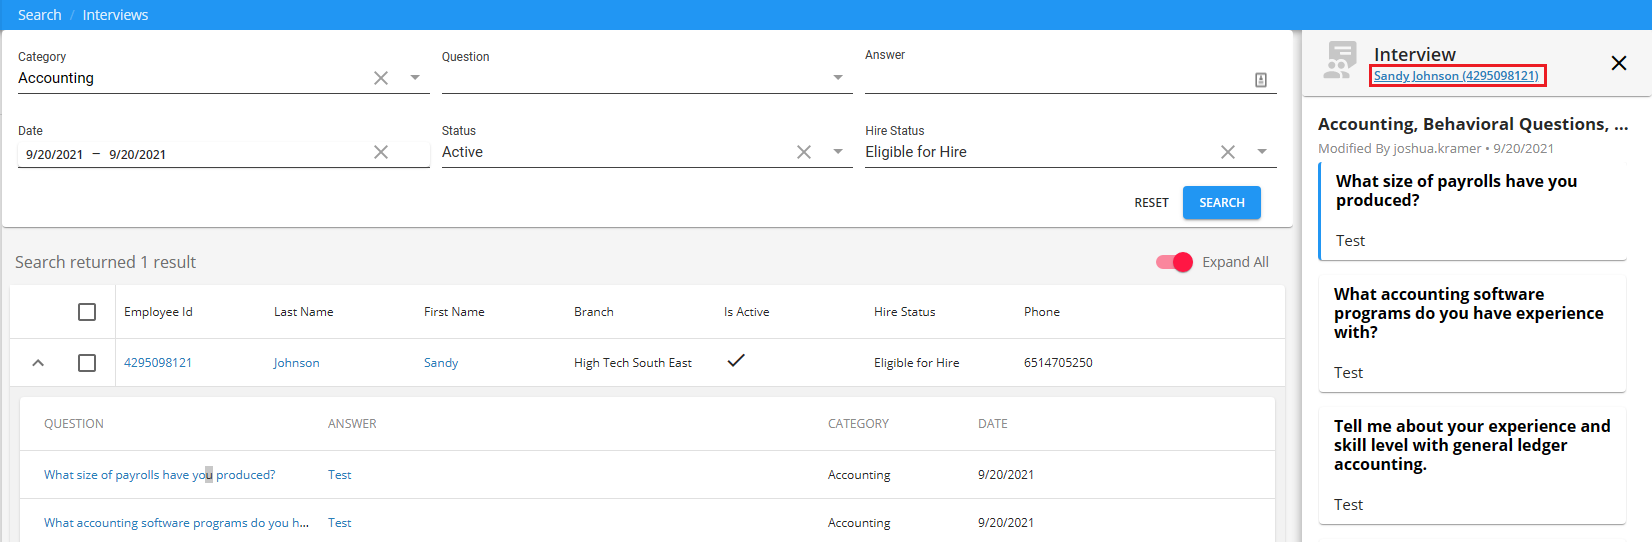Image resolution: width=1652 pixels, height=542 pixels.
Task: Select Interviews in the breadcrumb
Action: tap(115, 15)
